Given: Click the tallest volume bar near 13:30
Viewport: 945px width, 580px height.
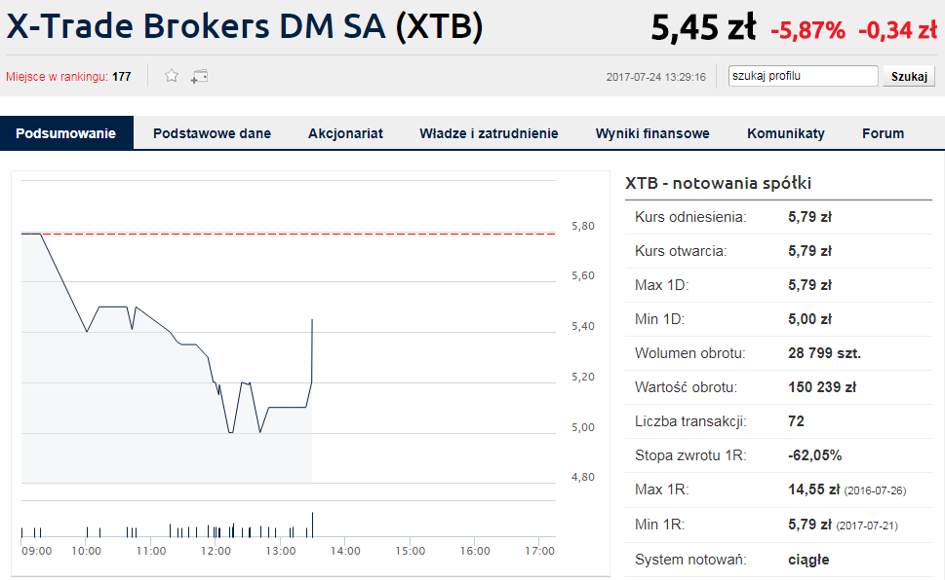Looking at the screenshot, I should pos(312,525).
